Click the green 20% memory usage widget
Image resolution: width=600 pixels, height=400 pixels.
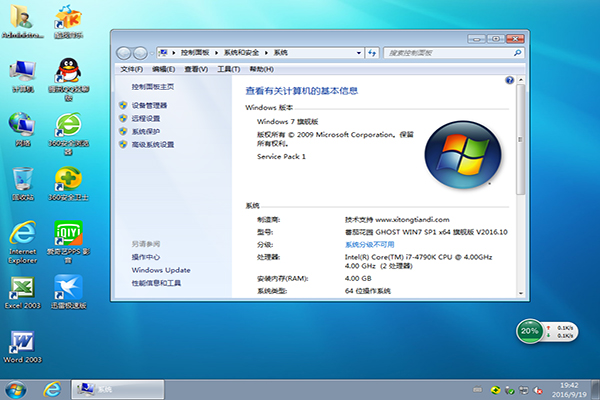[x=530, y=330]
